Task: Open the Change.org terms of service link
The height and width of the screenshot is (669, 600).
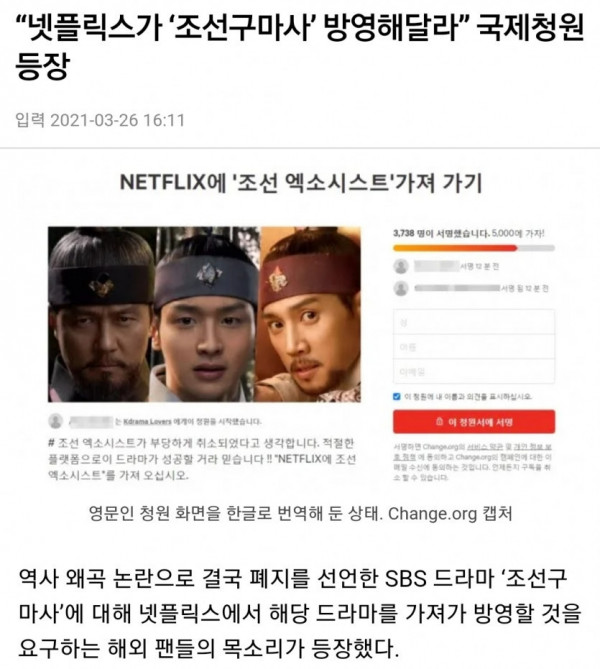Action: pyautogui.click(x=486, y=447)
